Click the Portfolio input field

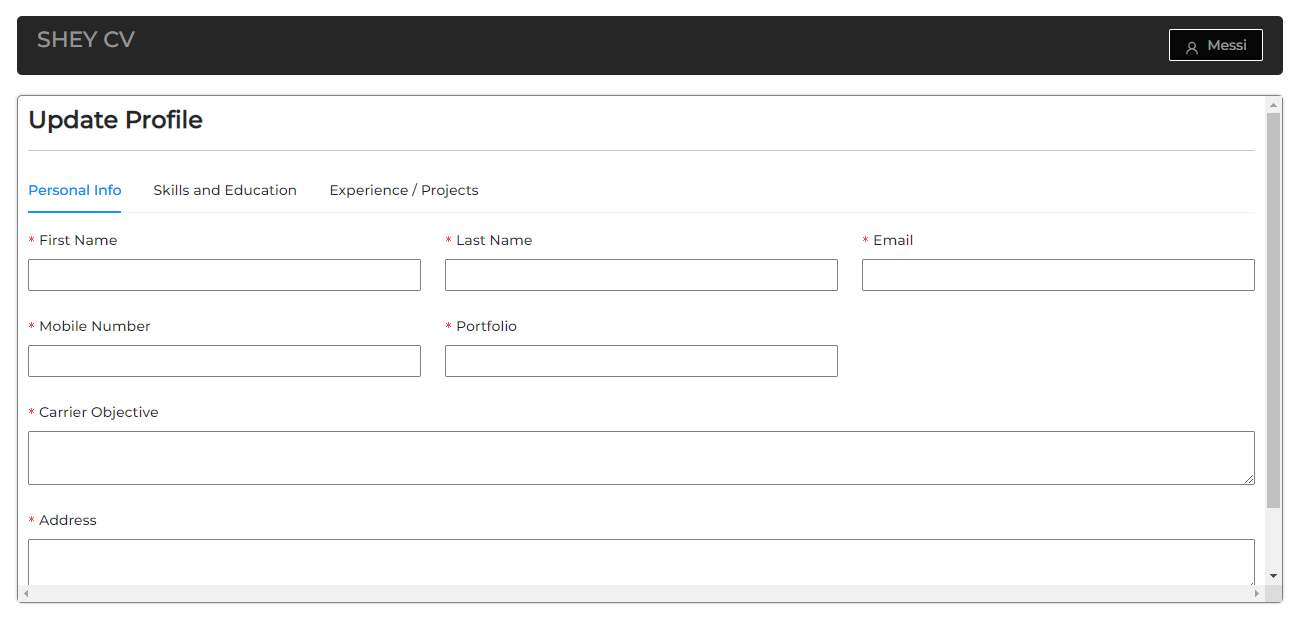point(641,361)
